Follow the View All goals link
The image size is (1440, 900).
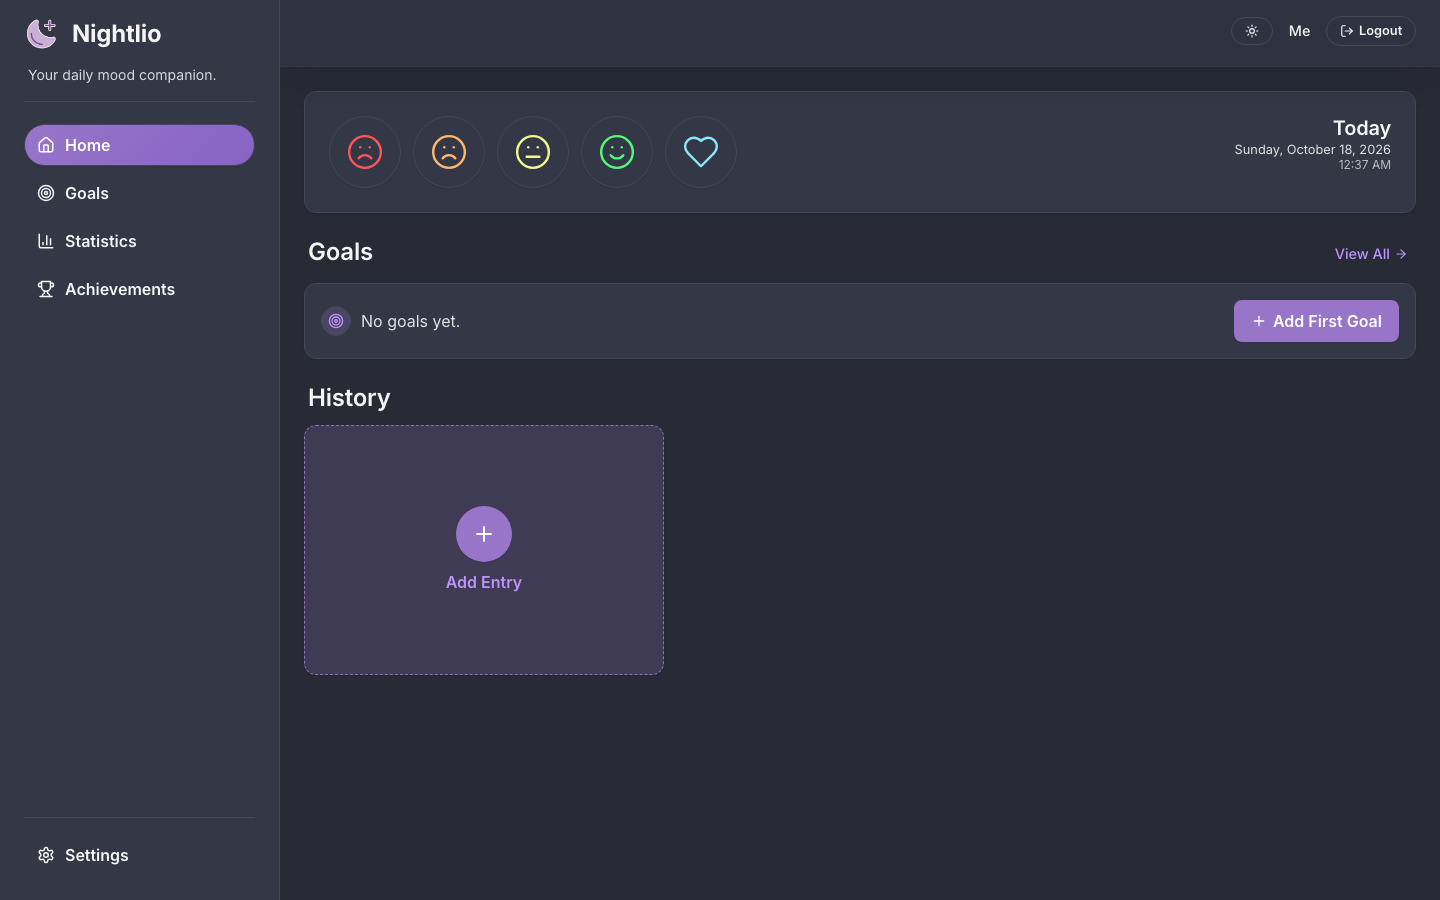(x=1371, y=254)
